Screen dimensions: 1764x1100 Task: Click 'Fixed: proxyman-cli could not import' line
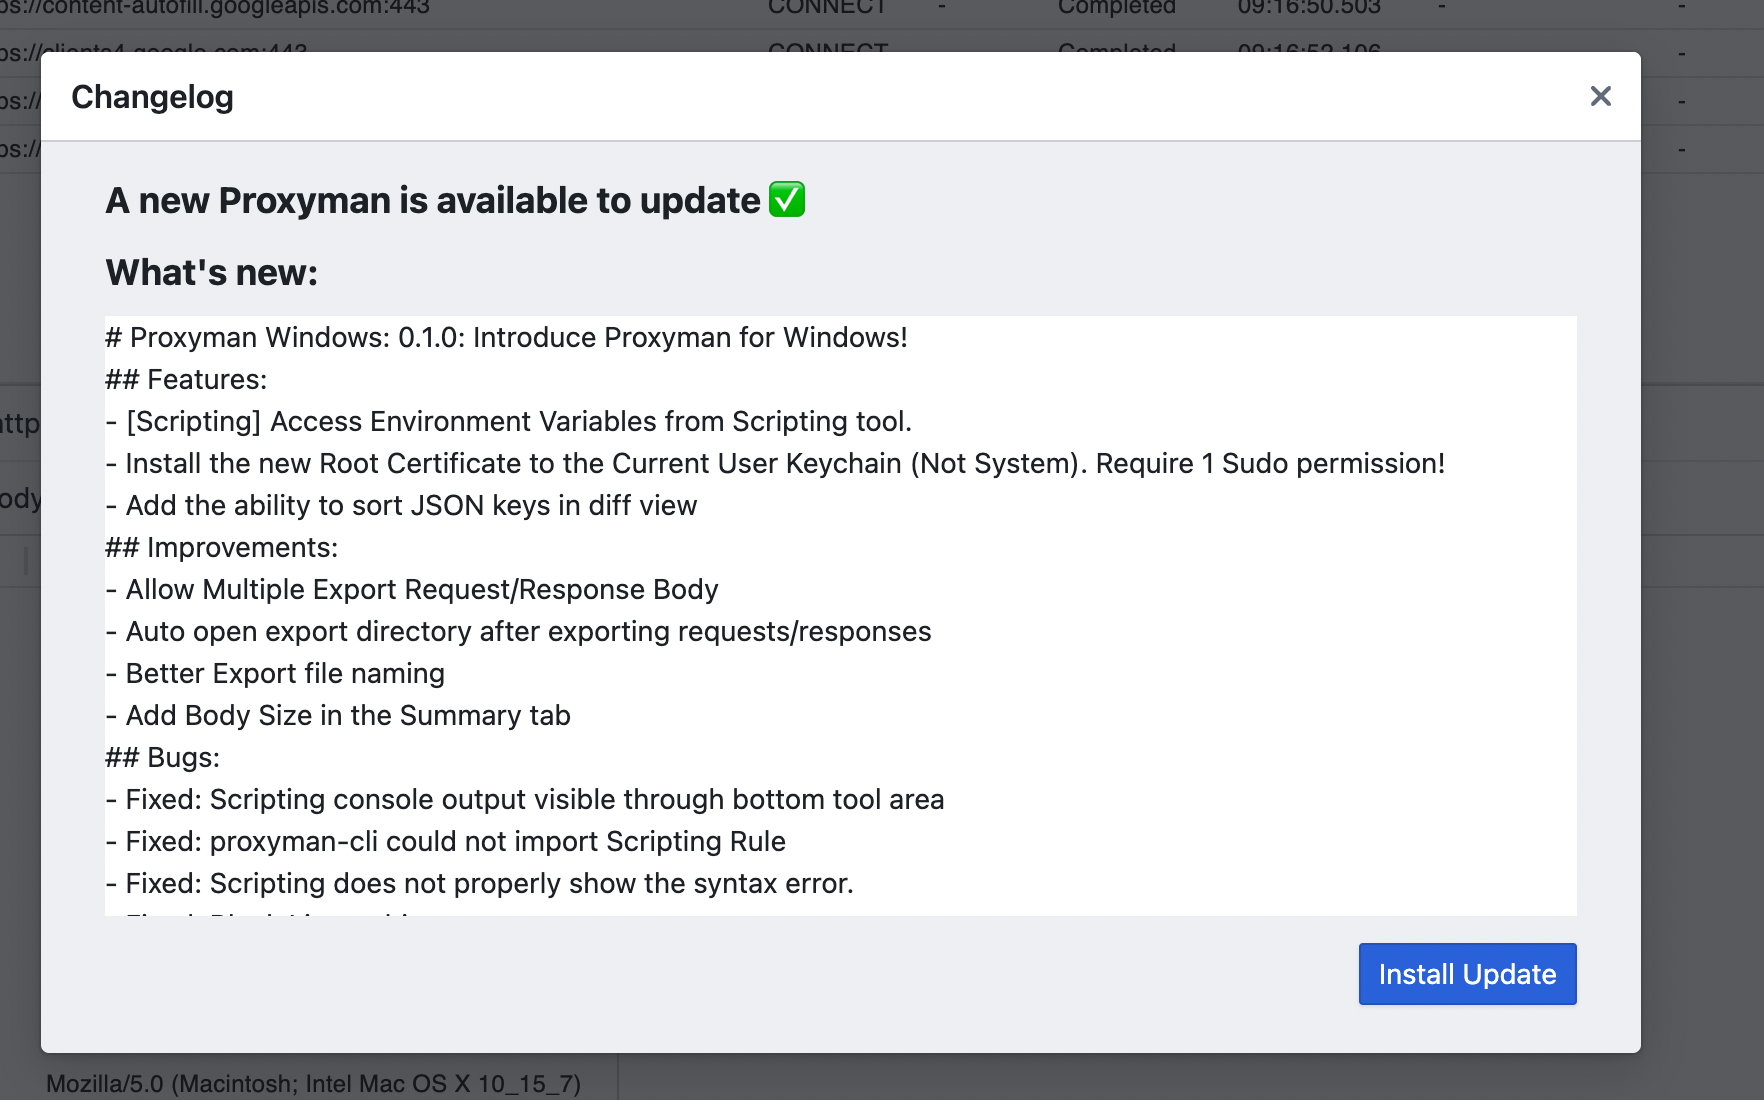click(x=445, y=841)
